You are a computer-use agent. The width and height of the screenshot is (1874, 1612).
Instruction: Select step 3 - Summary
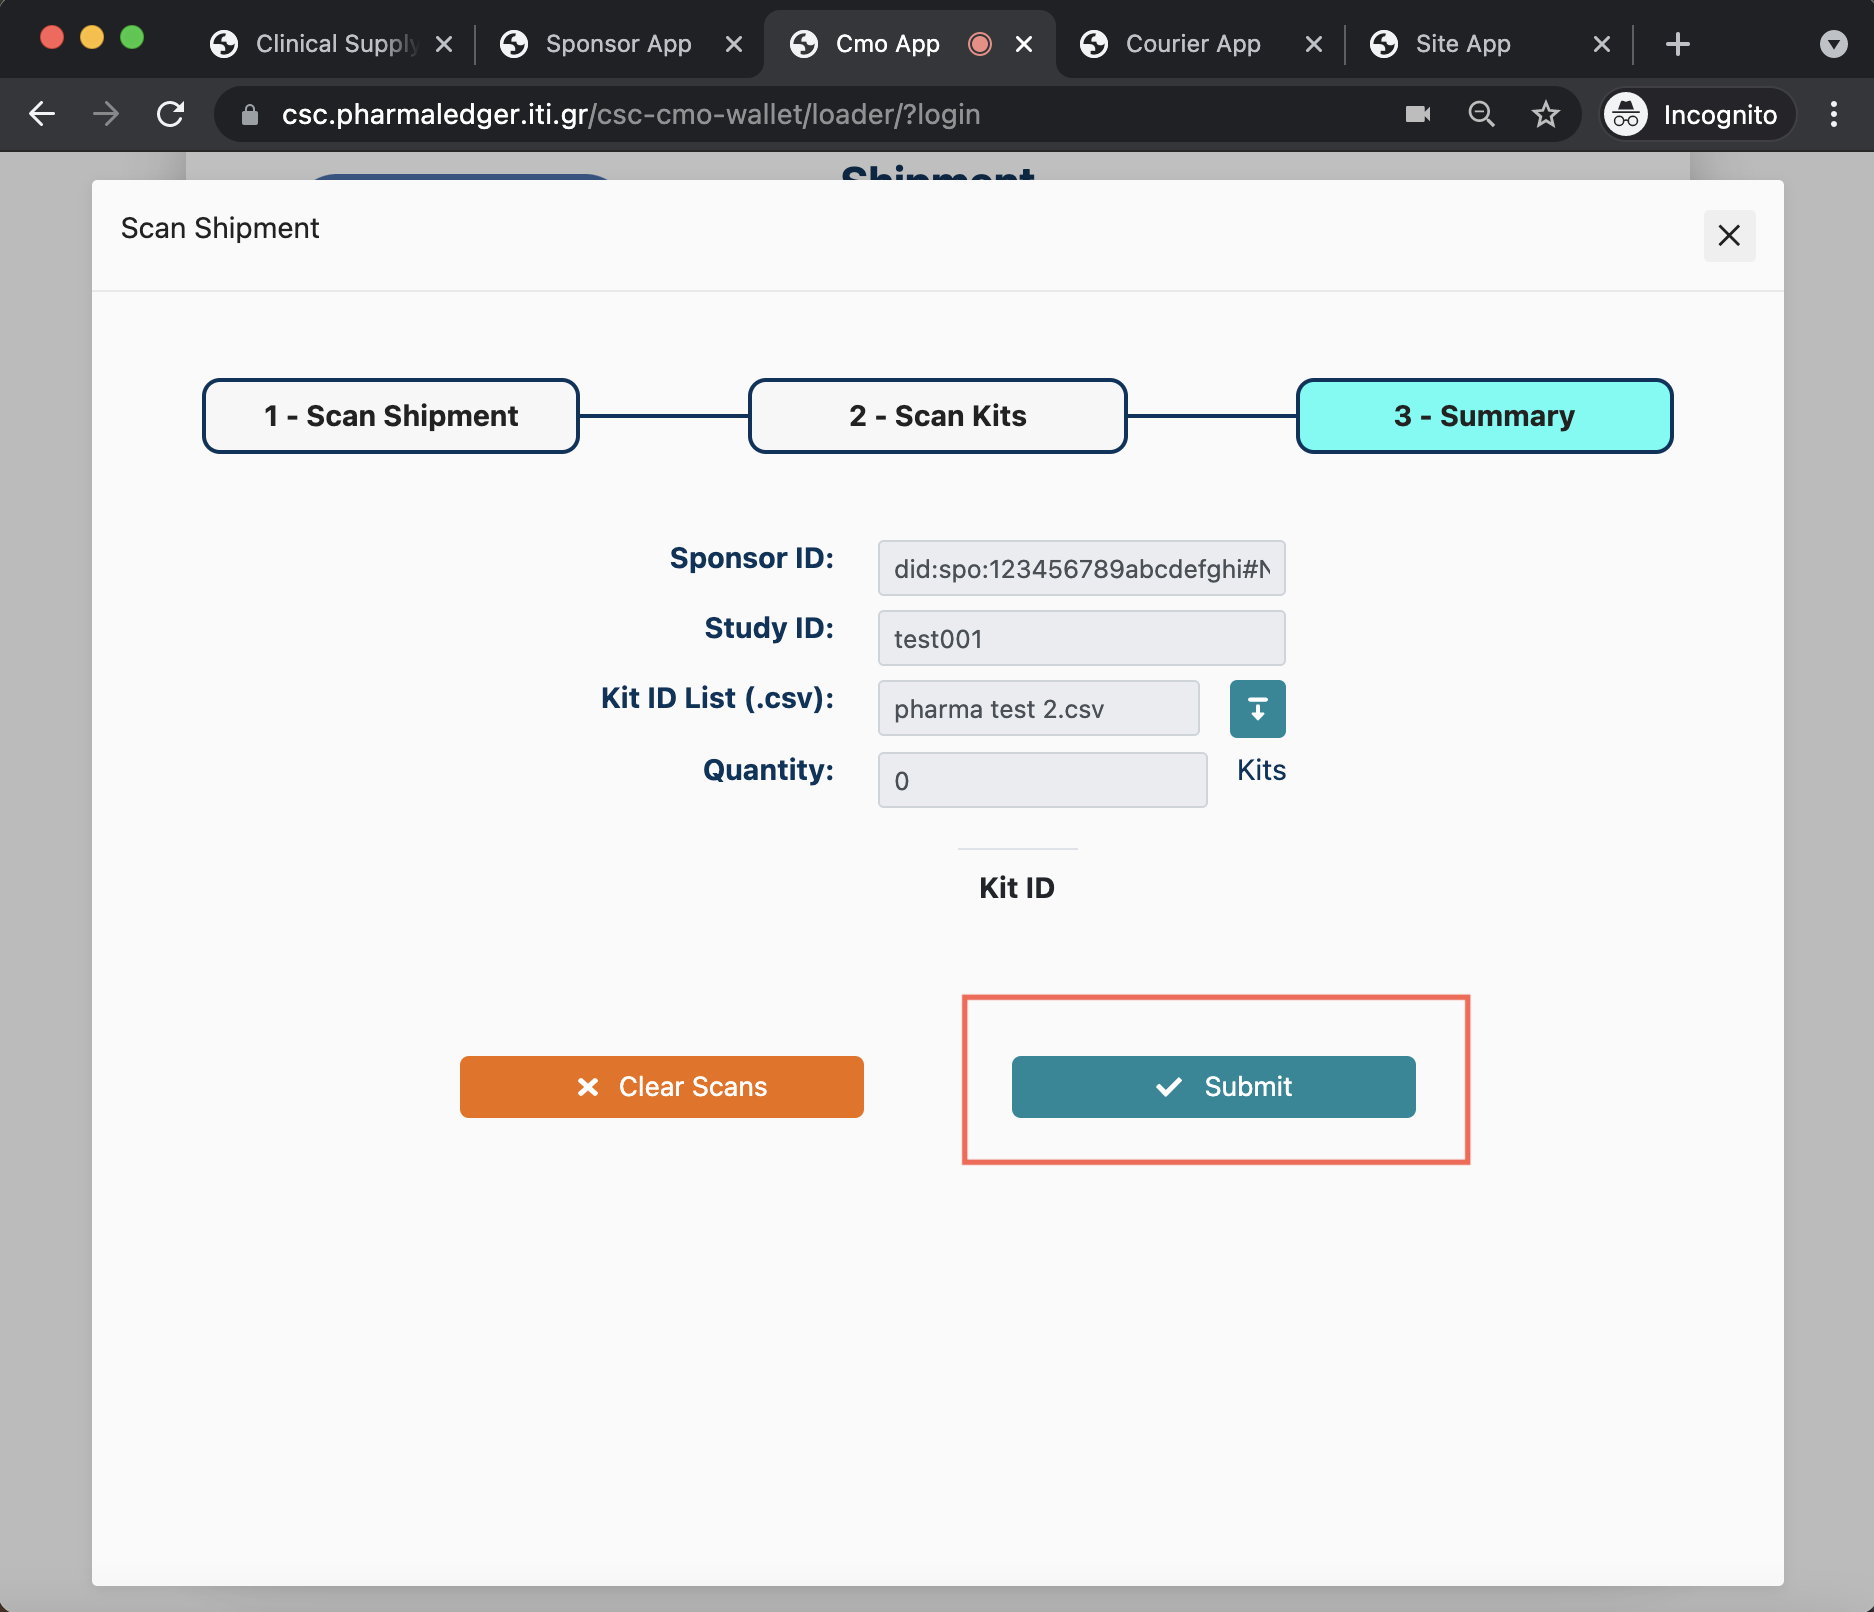coord(1485,416)
